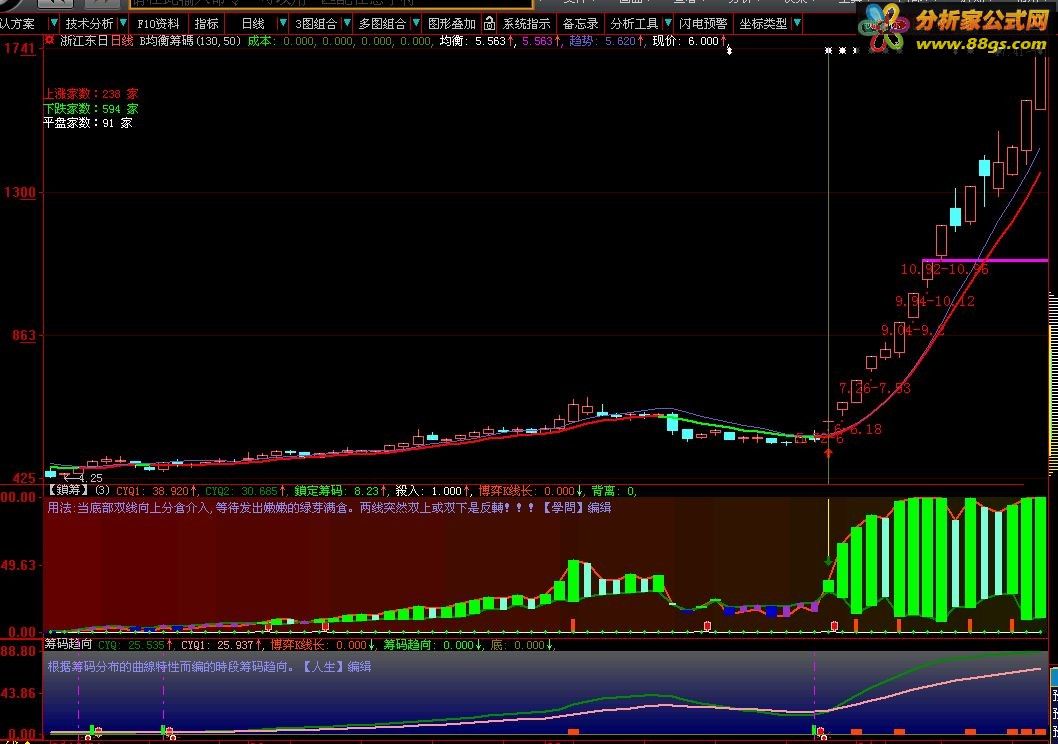Select the 技术分析 toolbar tab
The image size is (1058, 744).
(89, 24)
